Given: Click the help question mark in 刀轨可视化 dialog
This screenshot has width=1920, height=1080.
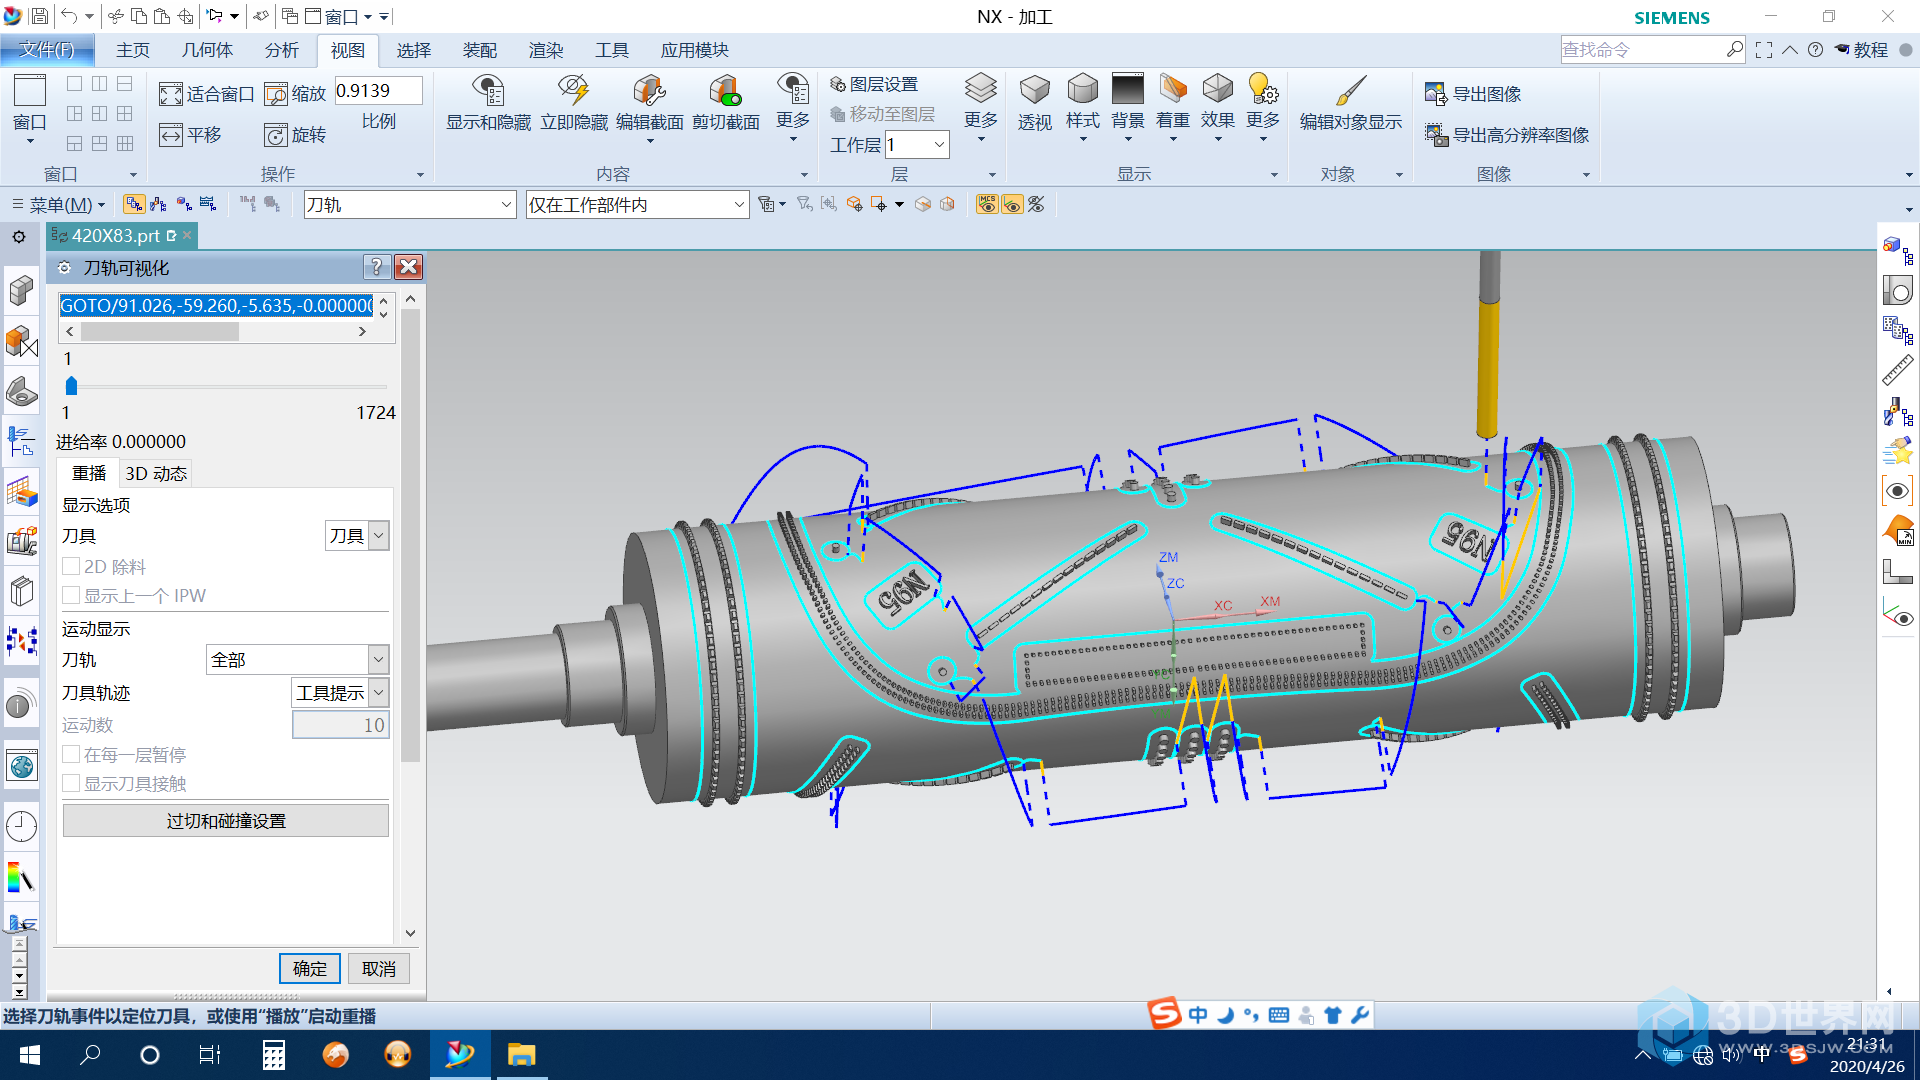Looking at the screenshot, I should pos(376,267).
